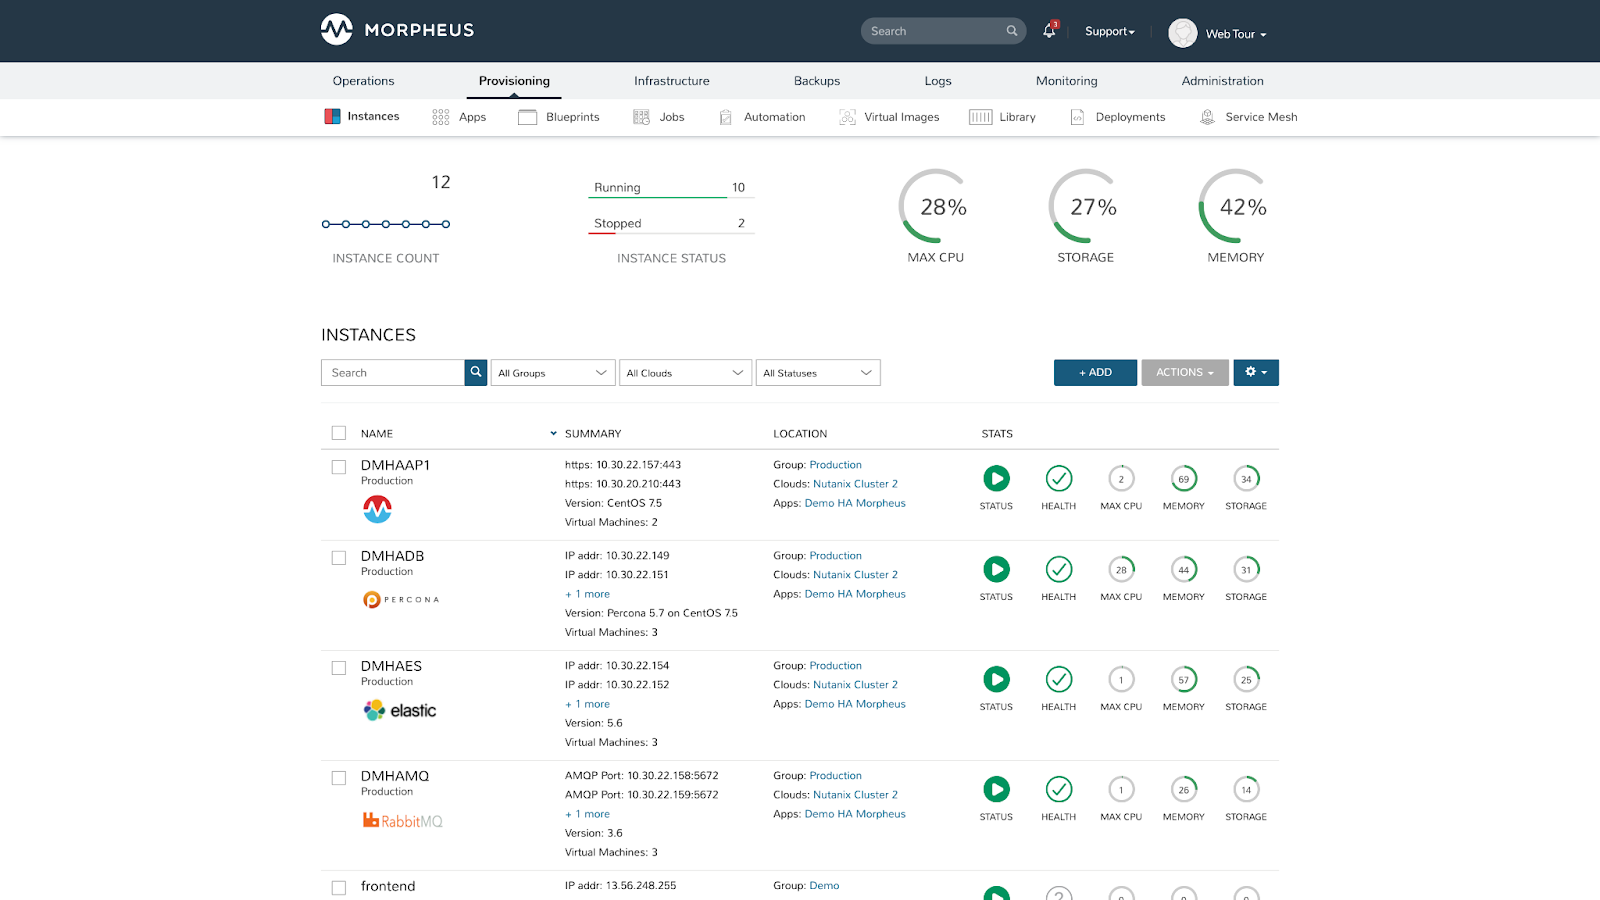
Task: Click the notifications bell icon
Action: pos(1047,31)
